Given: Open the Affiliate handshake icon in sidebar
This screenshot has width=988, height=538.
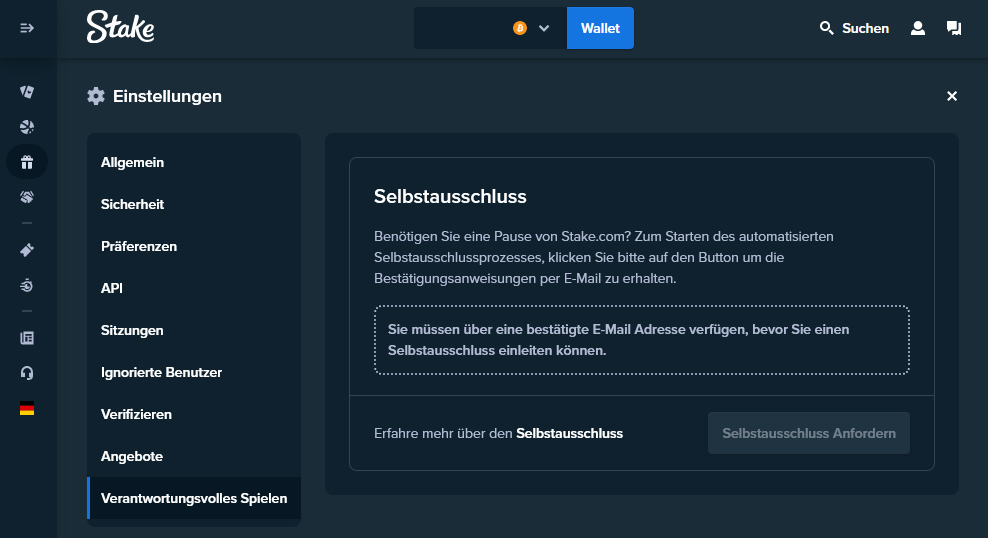Looking at the screenshot, I should click(26, 197).
